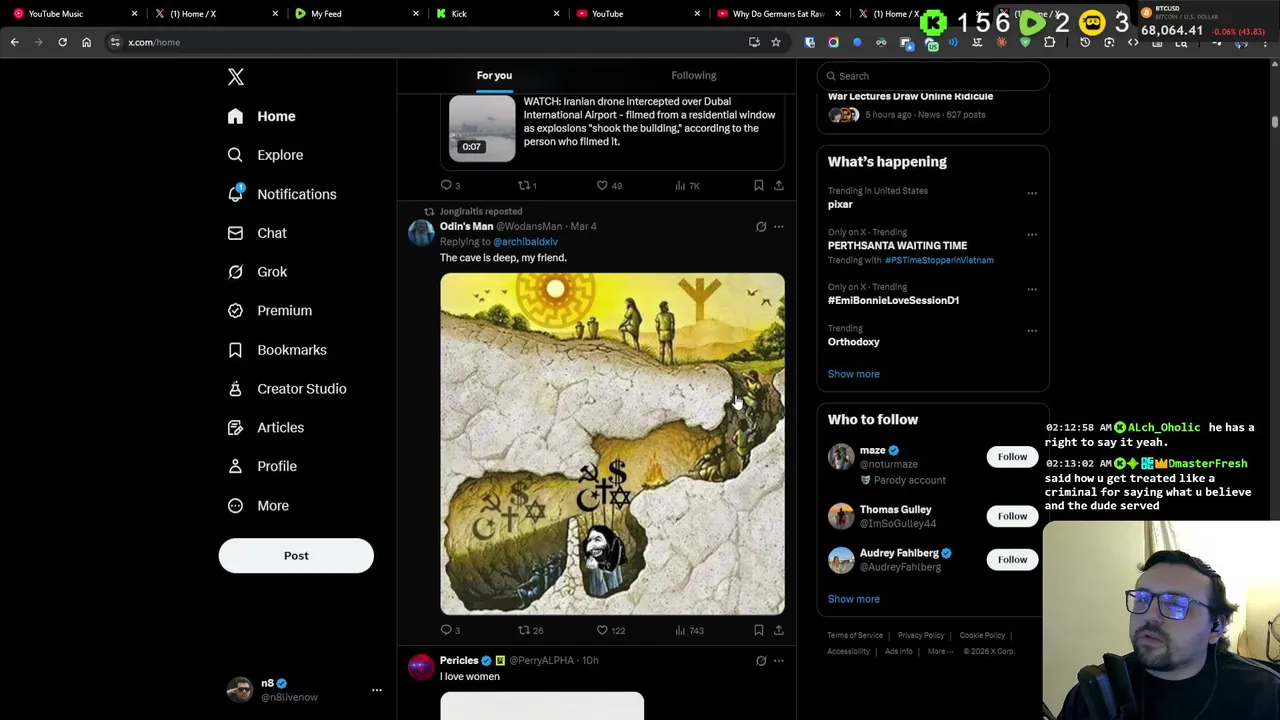Viewport: 1280px width, 720px height.
Task: Follow the maze account
Action: [x=1012, y=457]
